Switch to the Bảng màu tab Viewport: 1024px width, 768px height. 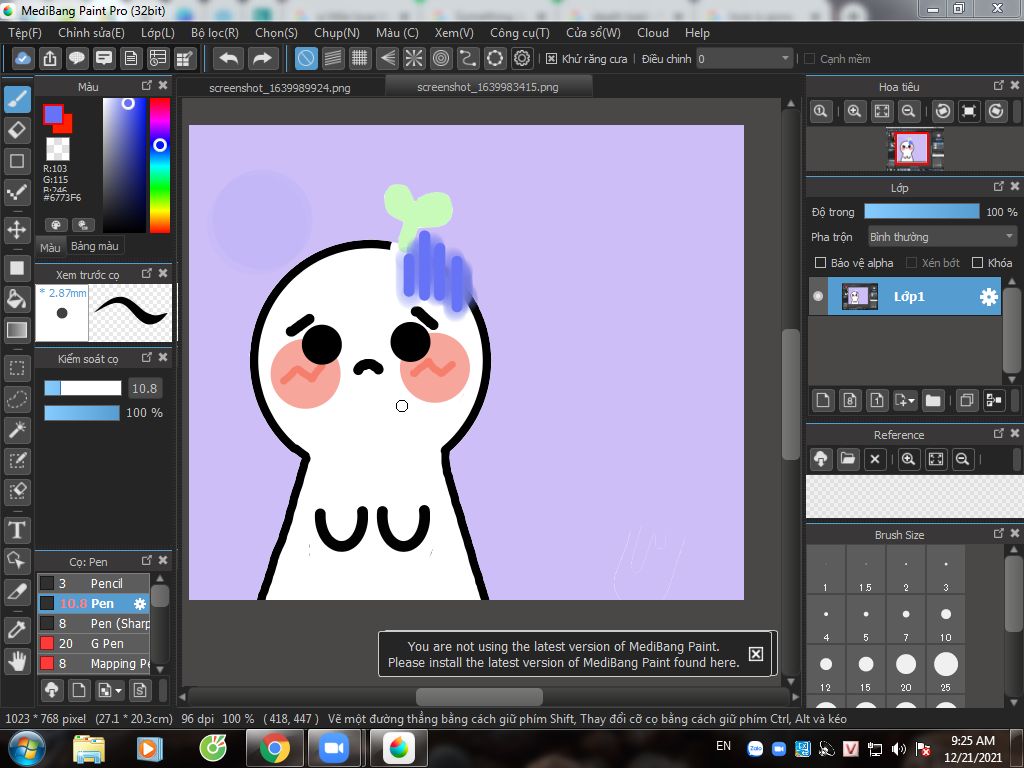(x=95, y=246)
